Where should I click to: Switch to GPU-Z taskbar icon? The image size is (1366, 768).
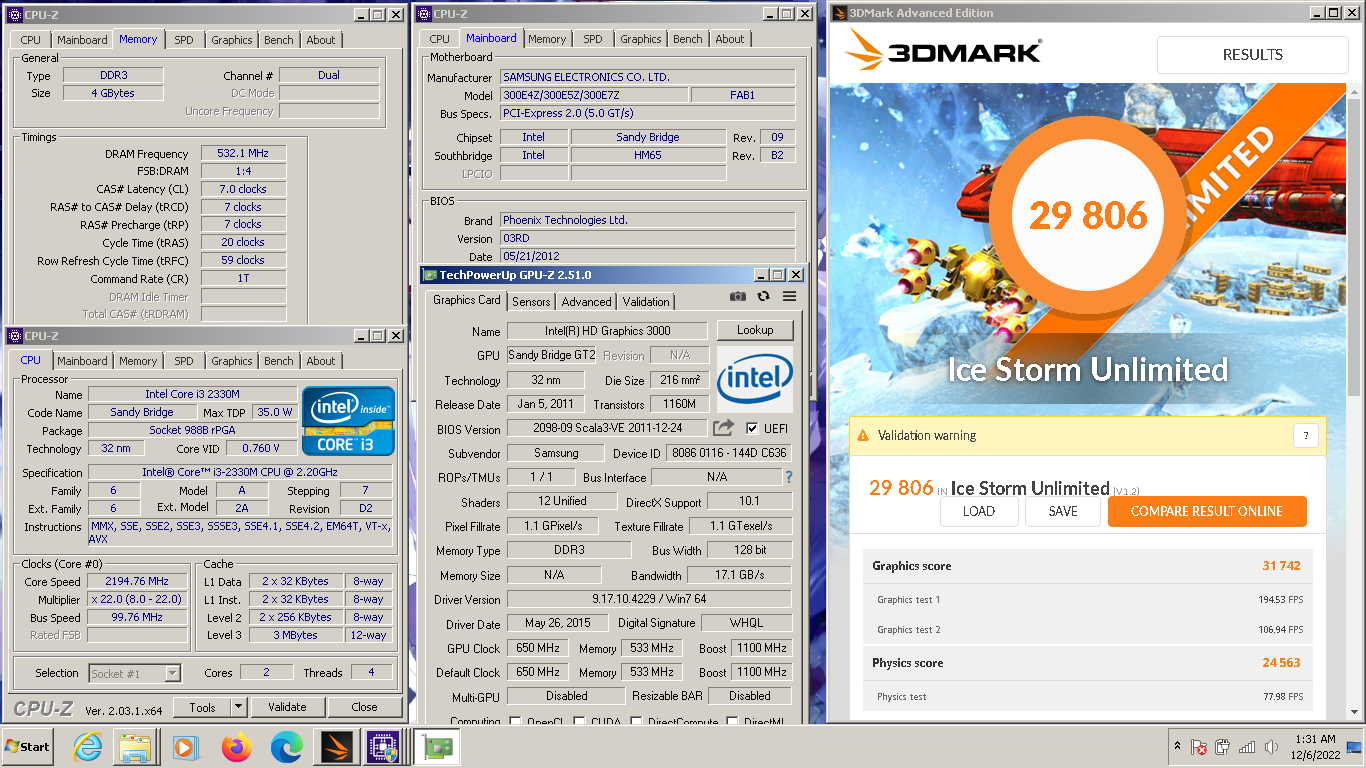click(435, 746)
